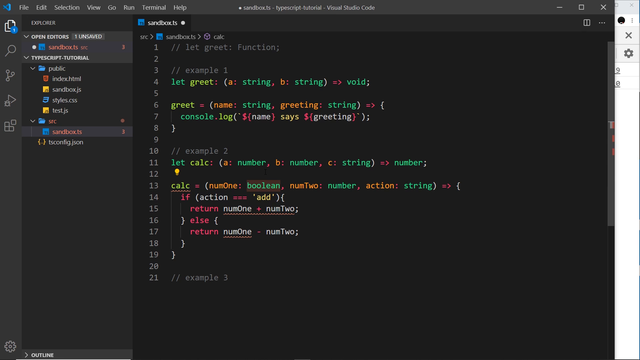Collapse the src folder
The image size is (640, 360).
[33, 121]
